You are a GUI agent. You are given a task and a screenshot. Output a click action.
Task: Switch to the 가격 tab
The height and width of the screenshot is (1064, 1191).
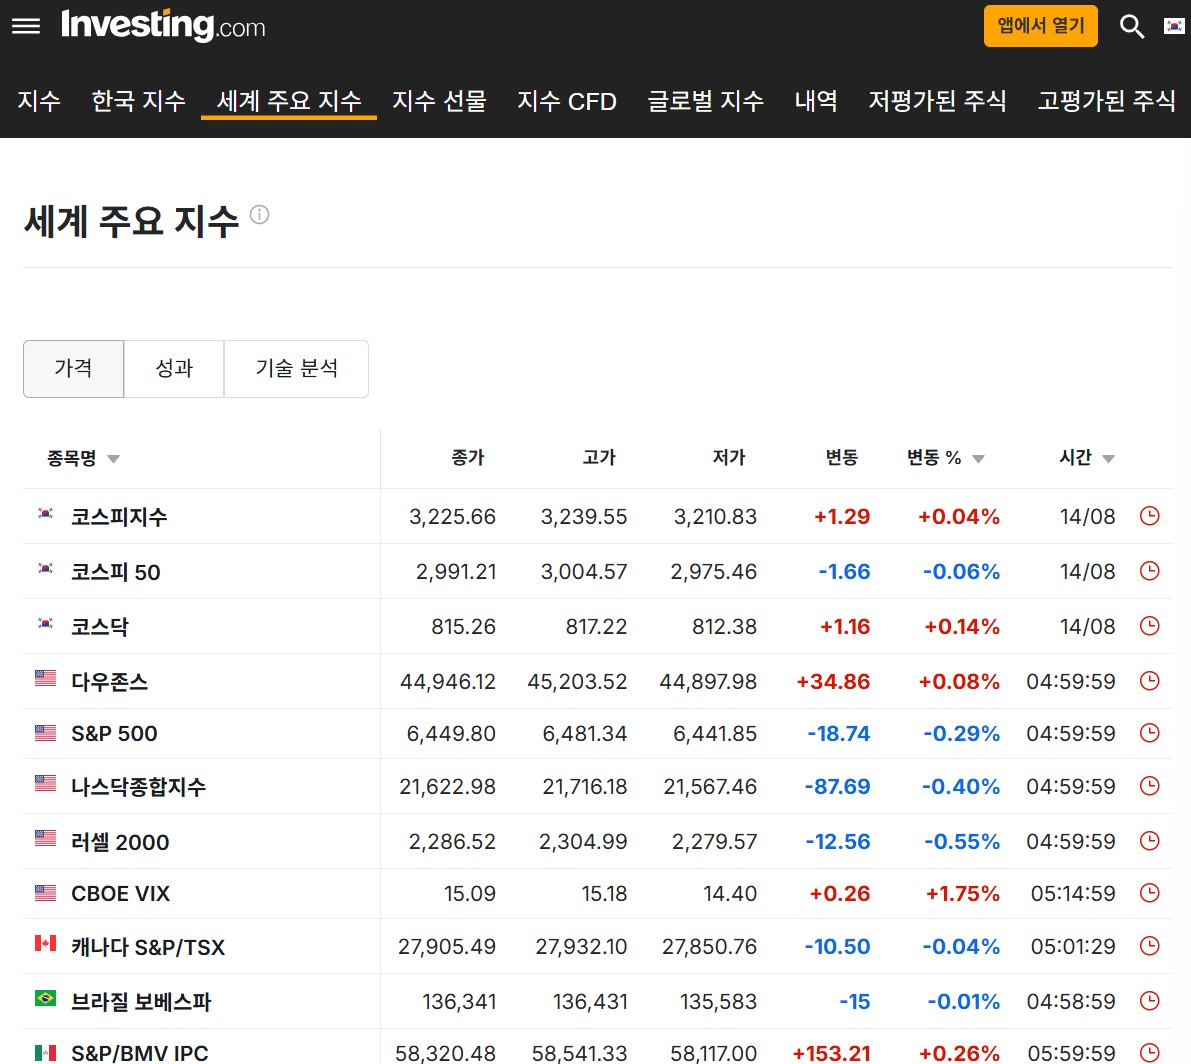click(74, 369)
